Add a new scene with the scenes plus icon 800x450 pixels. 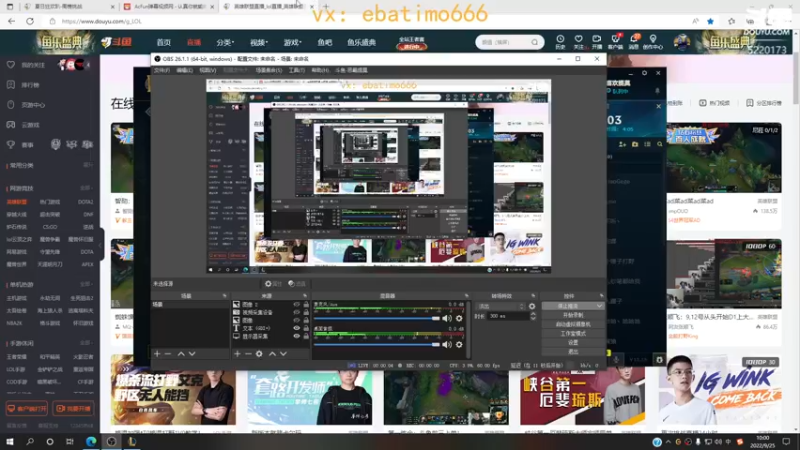click(157, 354)
